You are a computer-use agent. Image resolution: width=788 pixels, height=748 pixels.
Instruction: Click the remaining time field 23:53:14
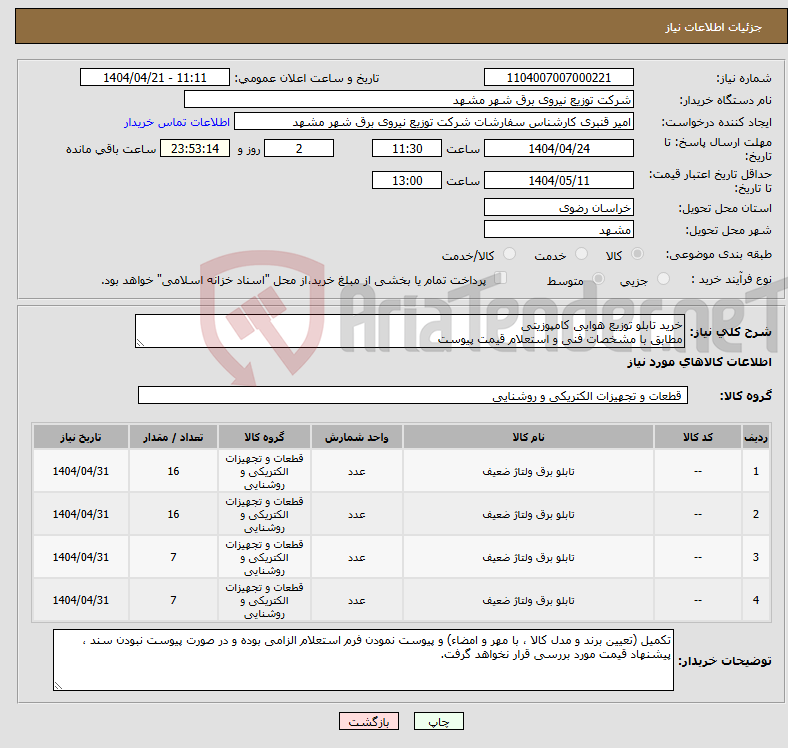(x=195, y=148)
